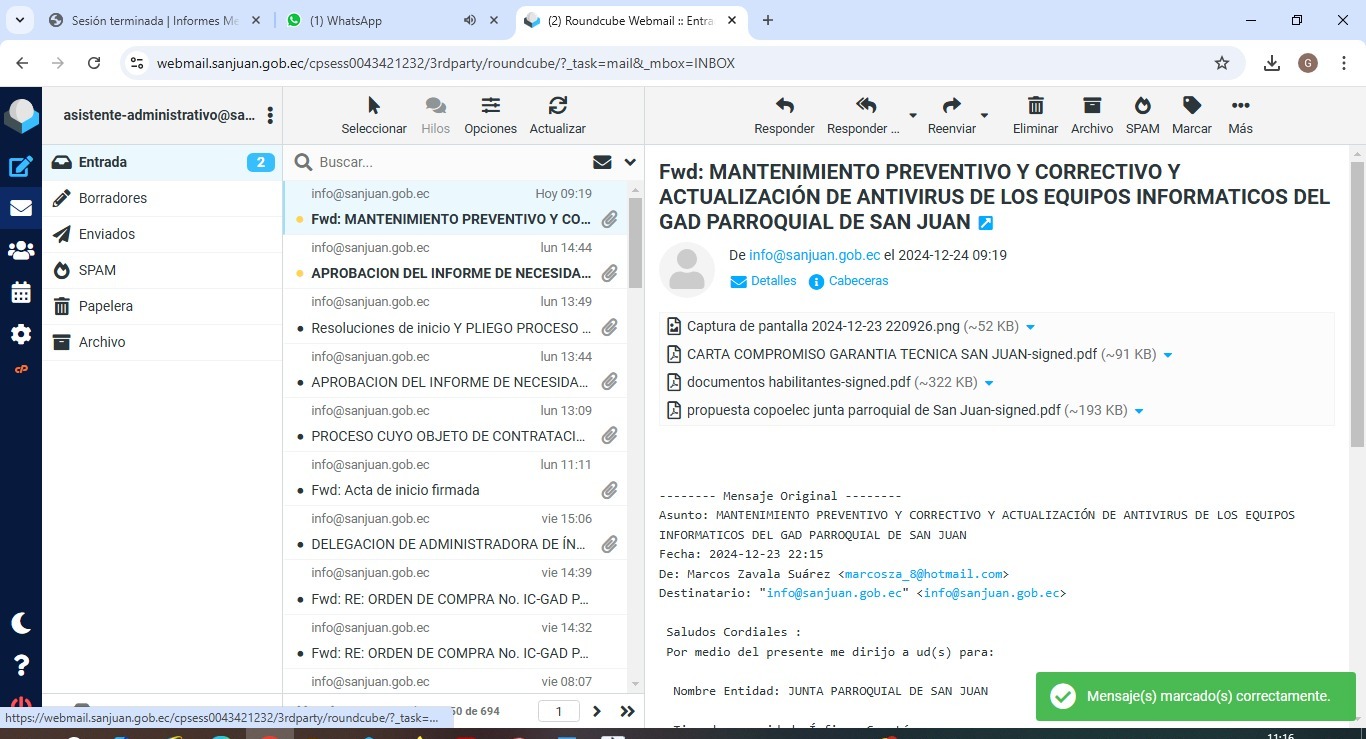Open the Borradores folder
This screenshot has width=1366, height=739.
[113, 198]
